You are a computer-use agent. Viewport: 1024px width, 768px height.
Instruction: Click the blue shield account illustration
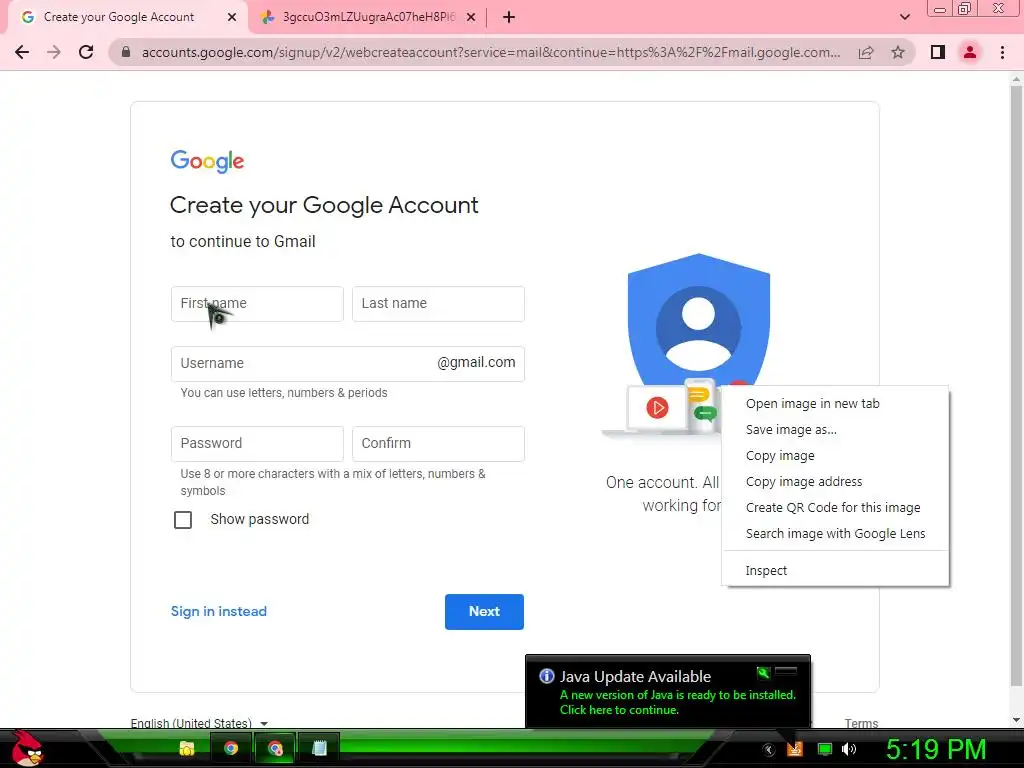point(698,320)
